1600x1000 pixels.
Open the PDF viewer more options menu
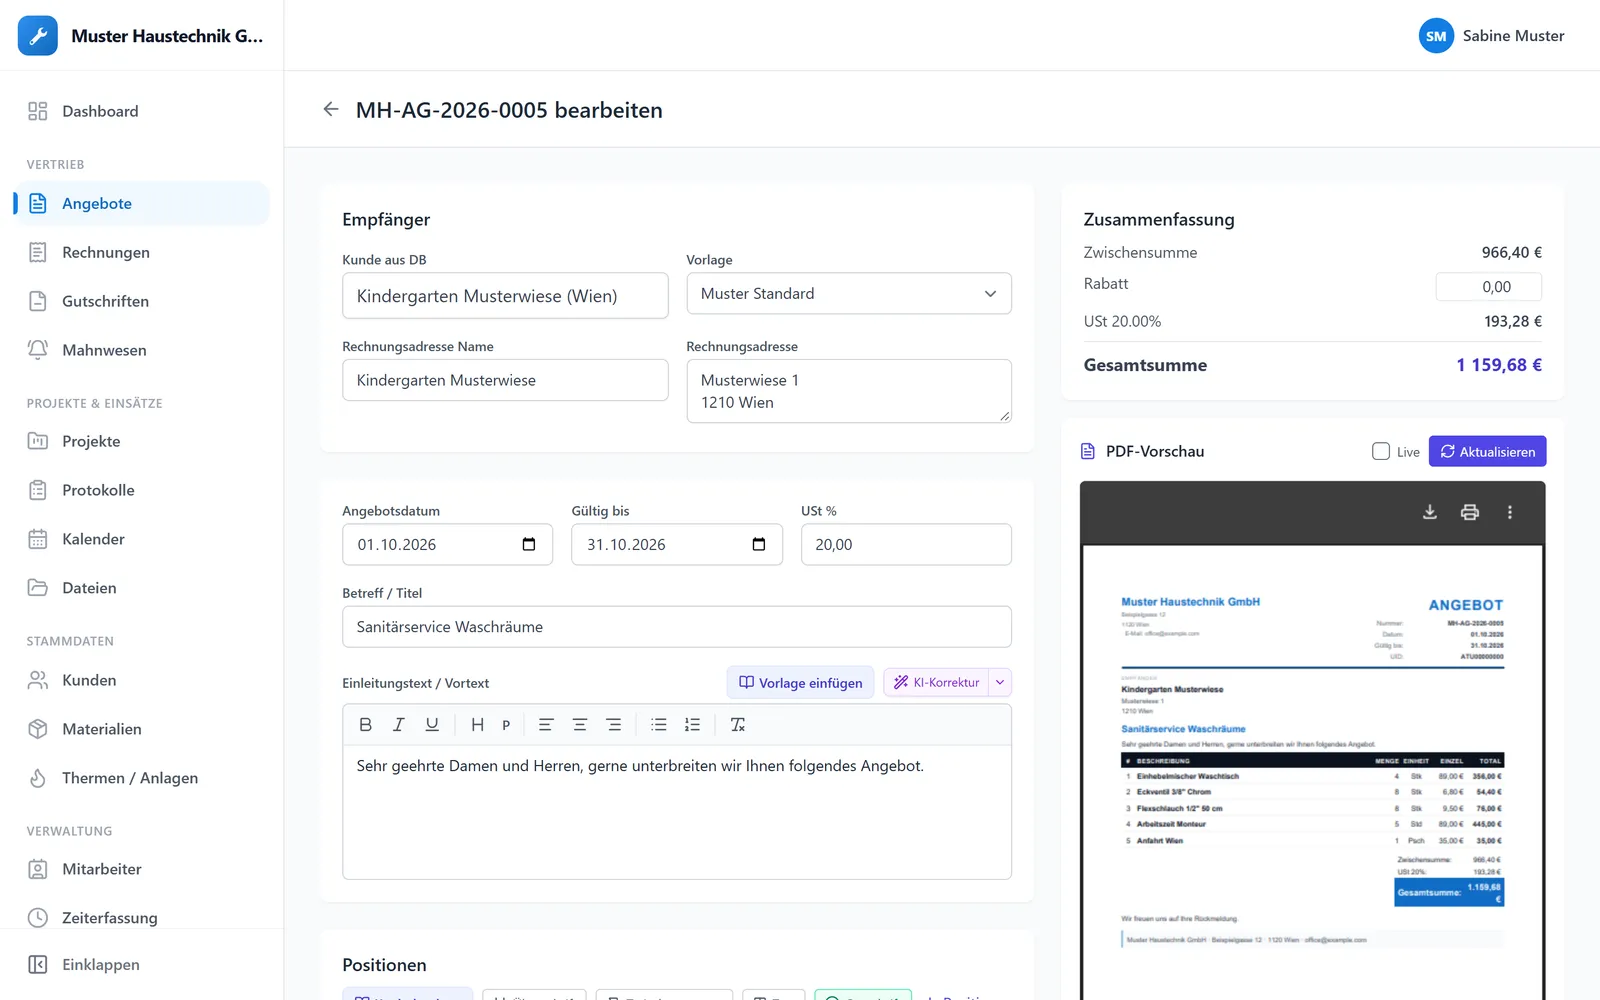pyautogui.click(x=1510, y=512)
